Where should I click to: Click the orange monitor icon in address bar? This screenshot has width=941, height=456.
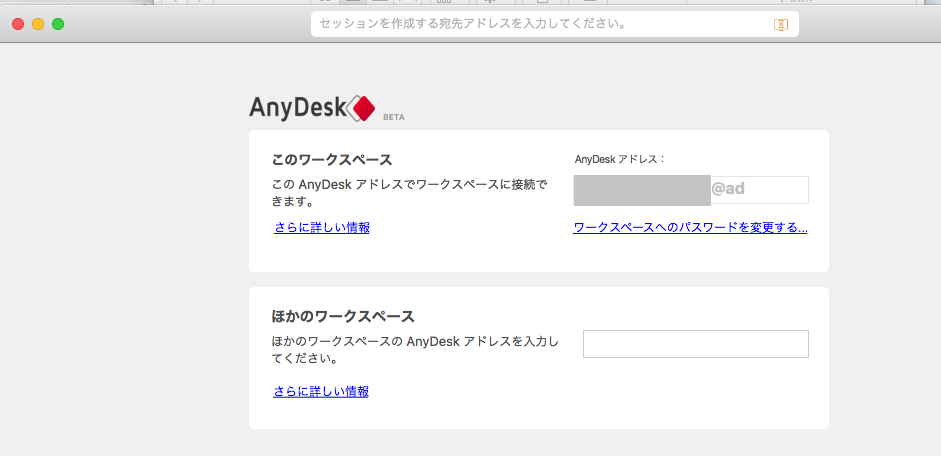tap(780, 25)
